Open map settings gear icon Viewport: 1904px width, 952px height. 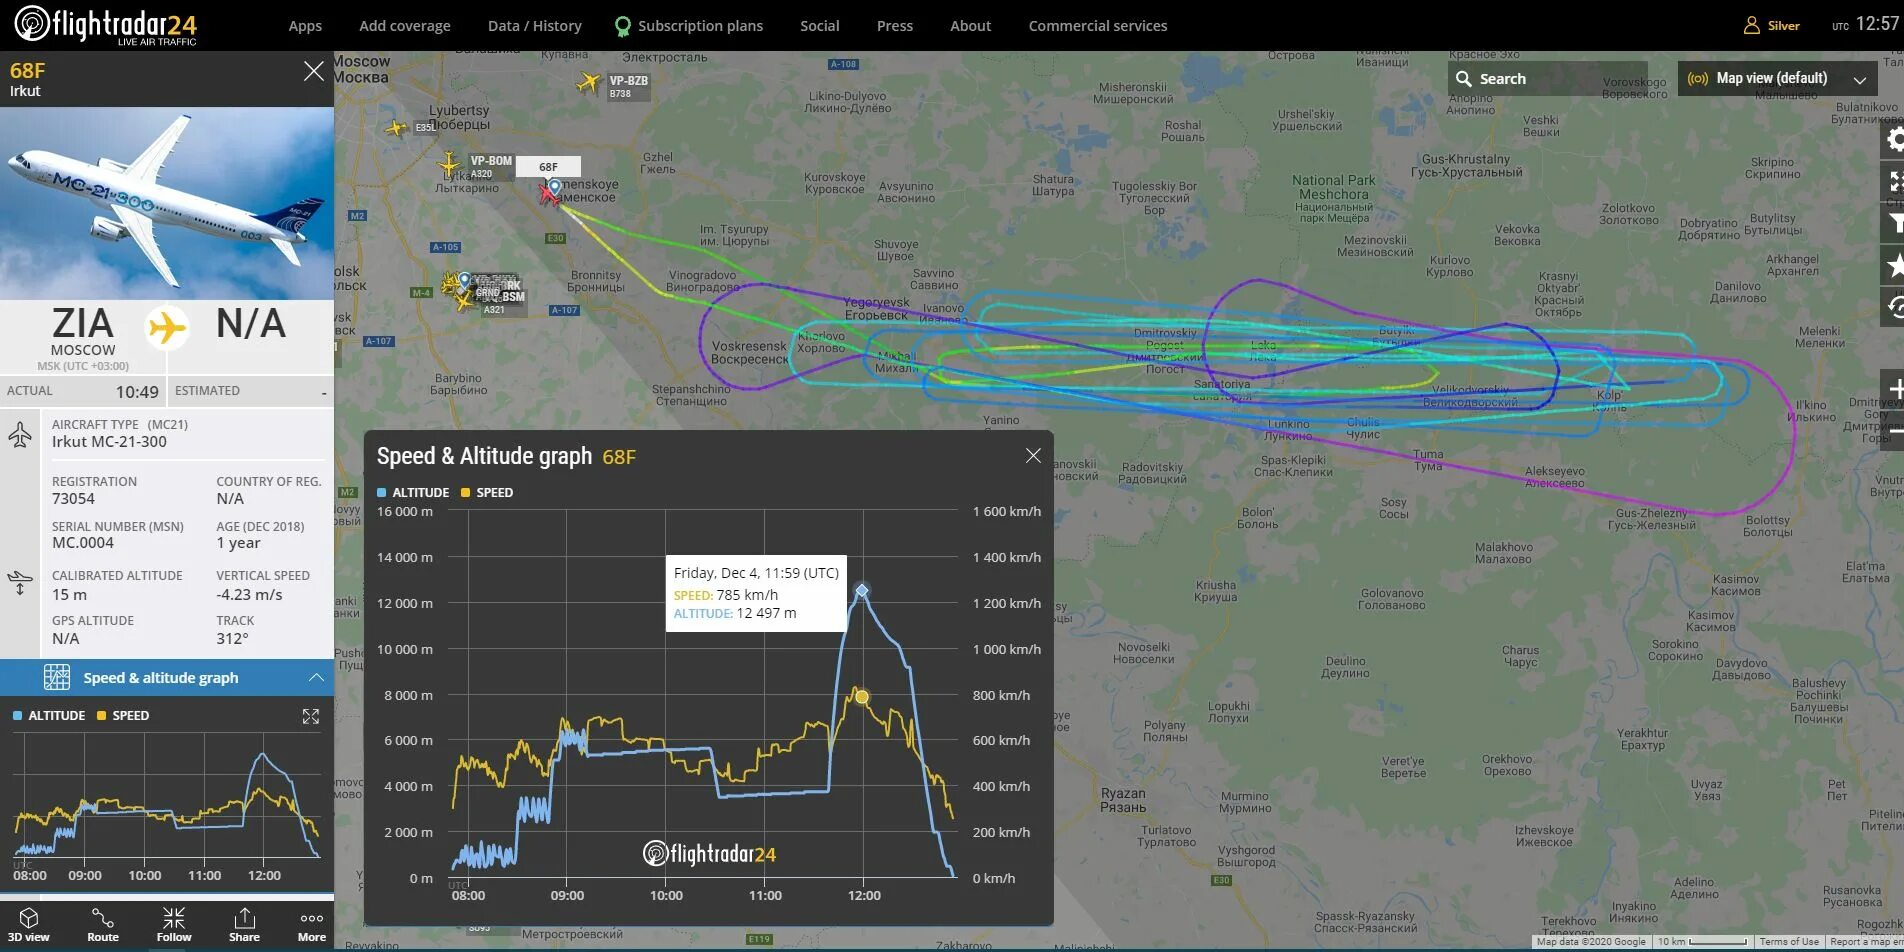(1894, 139)
